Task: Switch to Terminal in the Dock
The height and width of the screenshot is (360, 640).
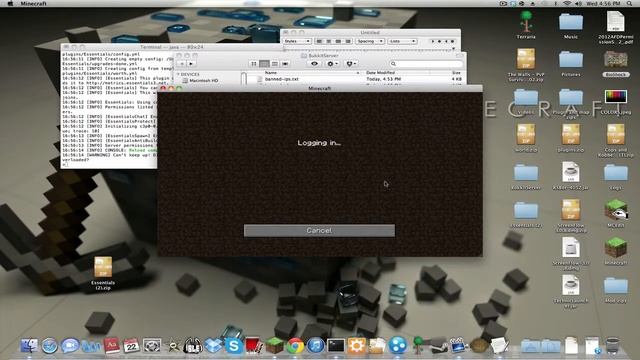Action: click(336, 346)
